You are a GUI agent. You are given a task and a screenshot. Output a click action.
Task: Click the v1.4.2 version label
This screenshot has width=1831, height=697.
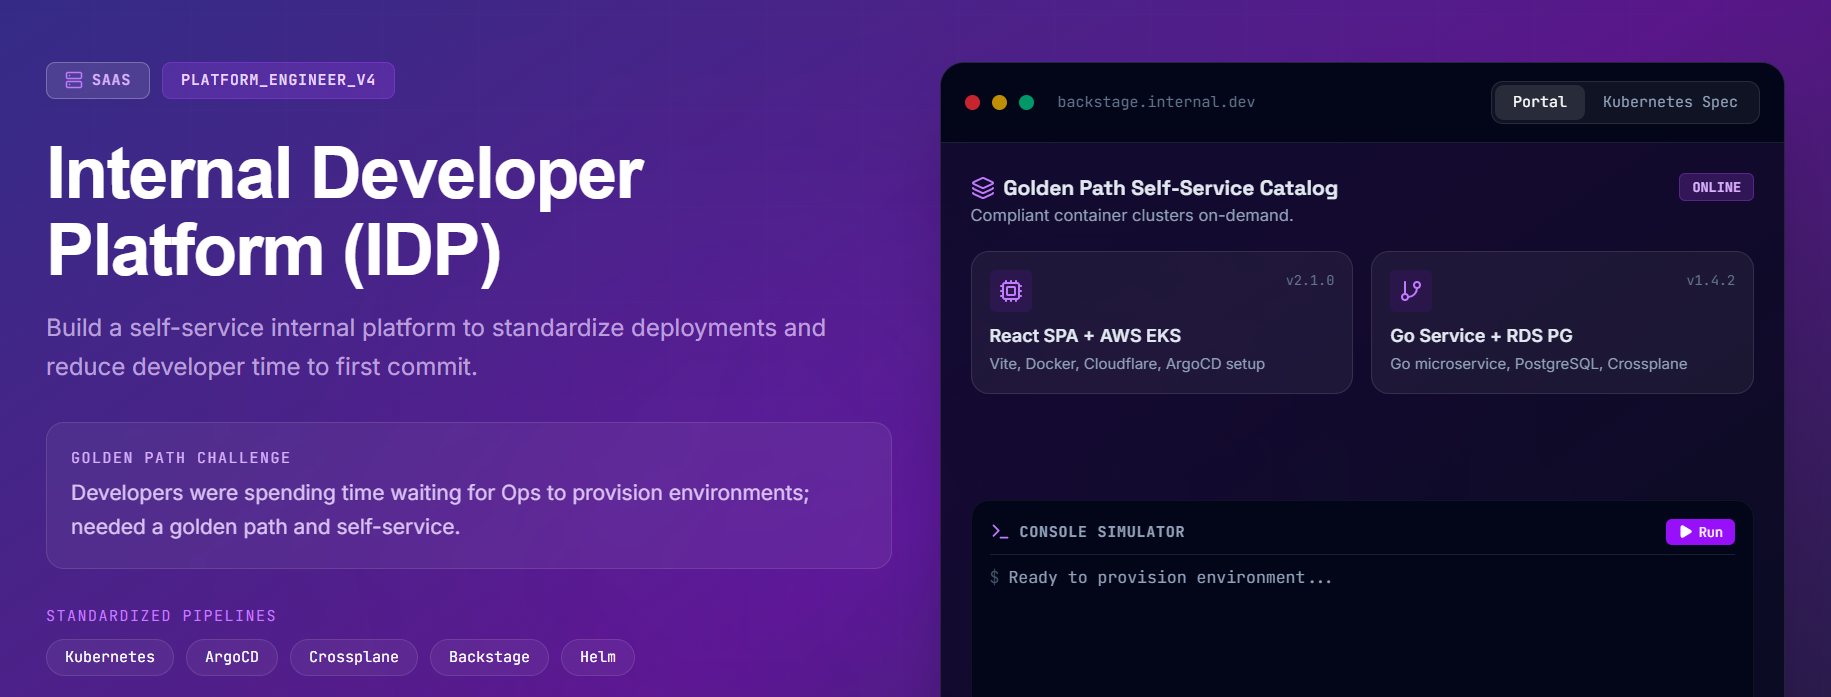click(1711, 280)
